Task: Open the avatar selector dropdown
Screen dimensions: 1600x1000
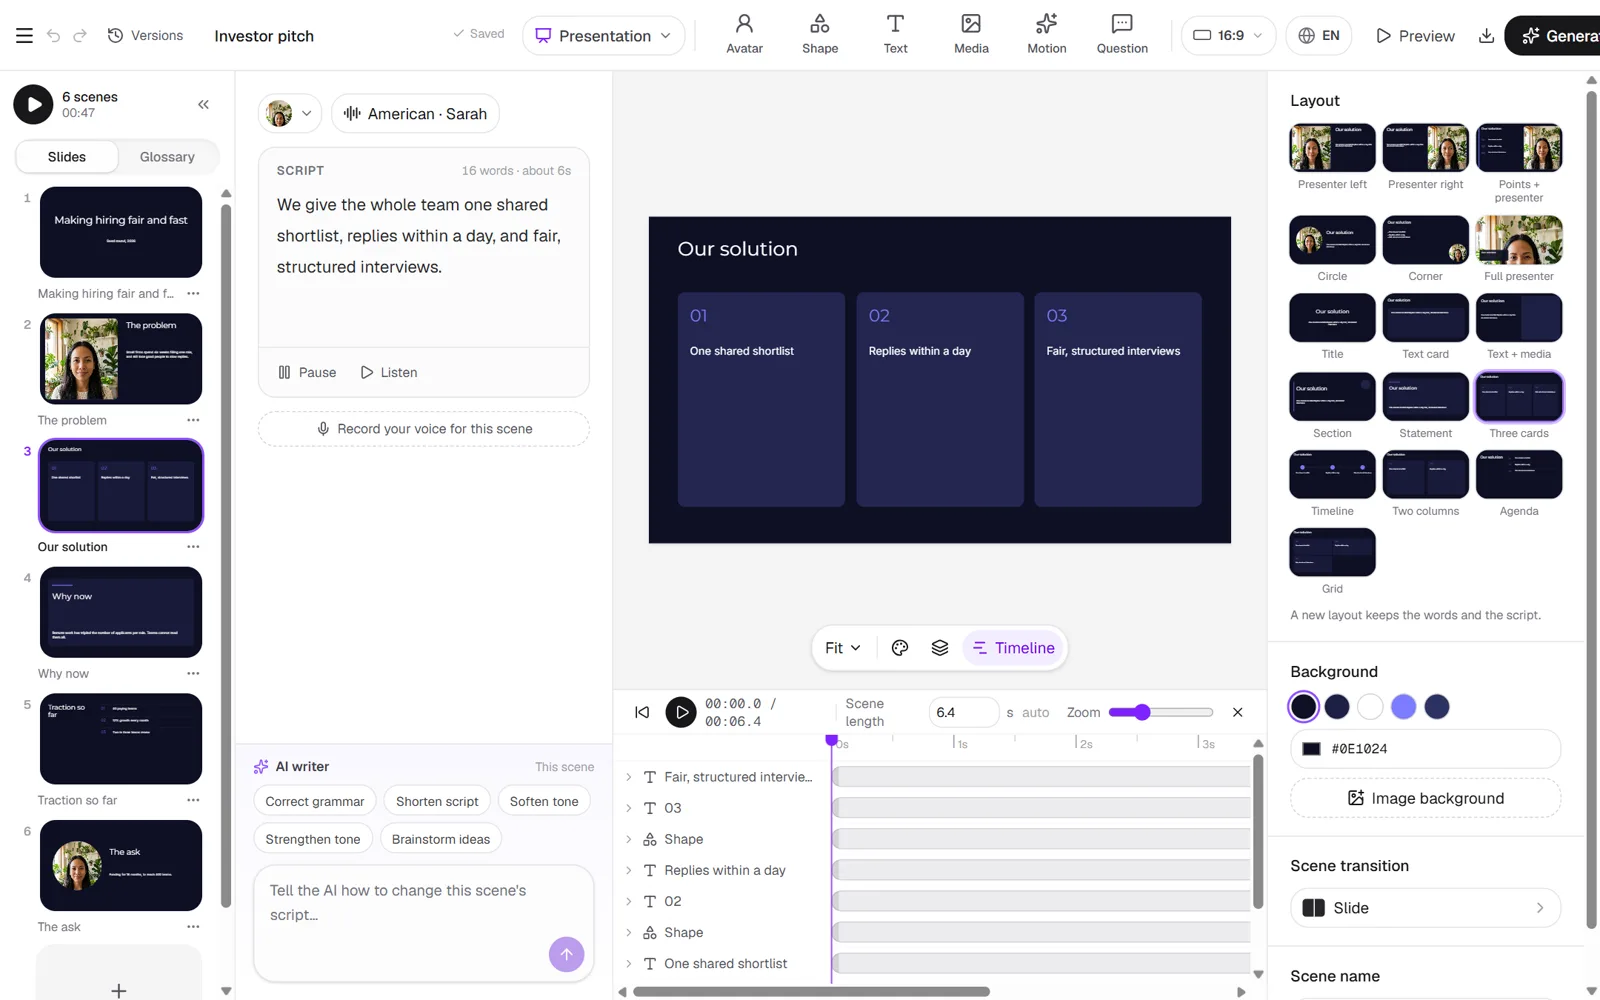Action: coord(290,113)
